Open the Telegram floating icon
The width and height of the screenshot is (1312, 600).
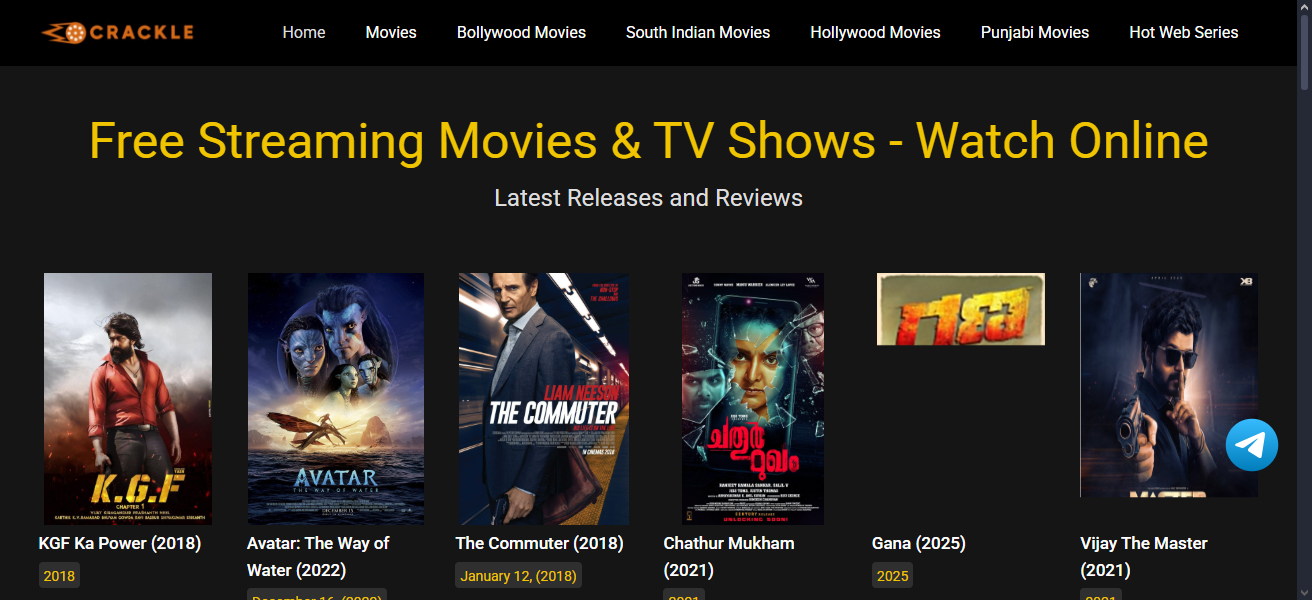tap(1252, 445)
